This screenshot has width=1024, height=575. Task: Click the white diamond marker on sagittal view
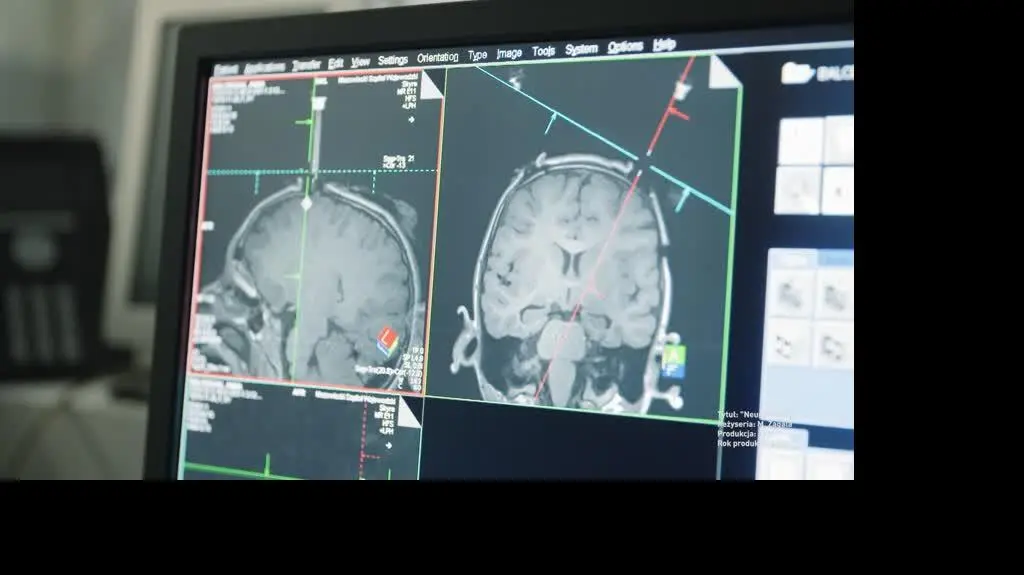coord(306,204)
